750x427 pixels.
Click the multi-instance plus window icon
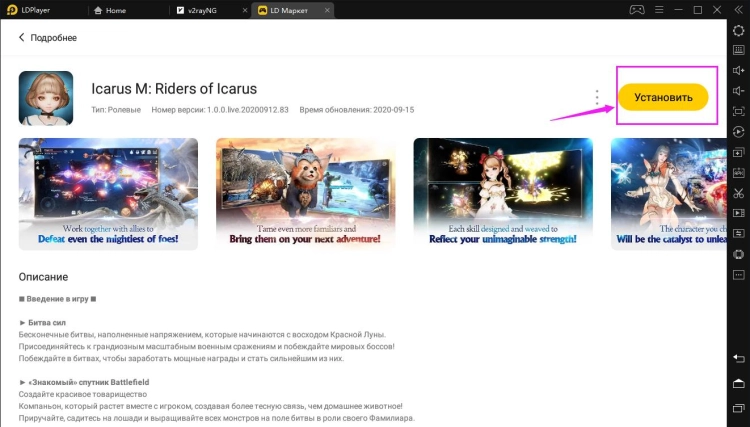tap(739, 153)
